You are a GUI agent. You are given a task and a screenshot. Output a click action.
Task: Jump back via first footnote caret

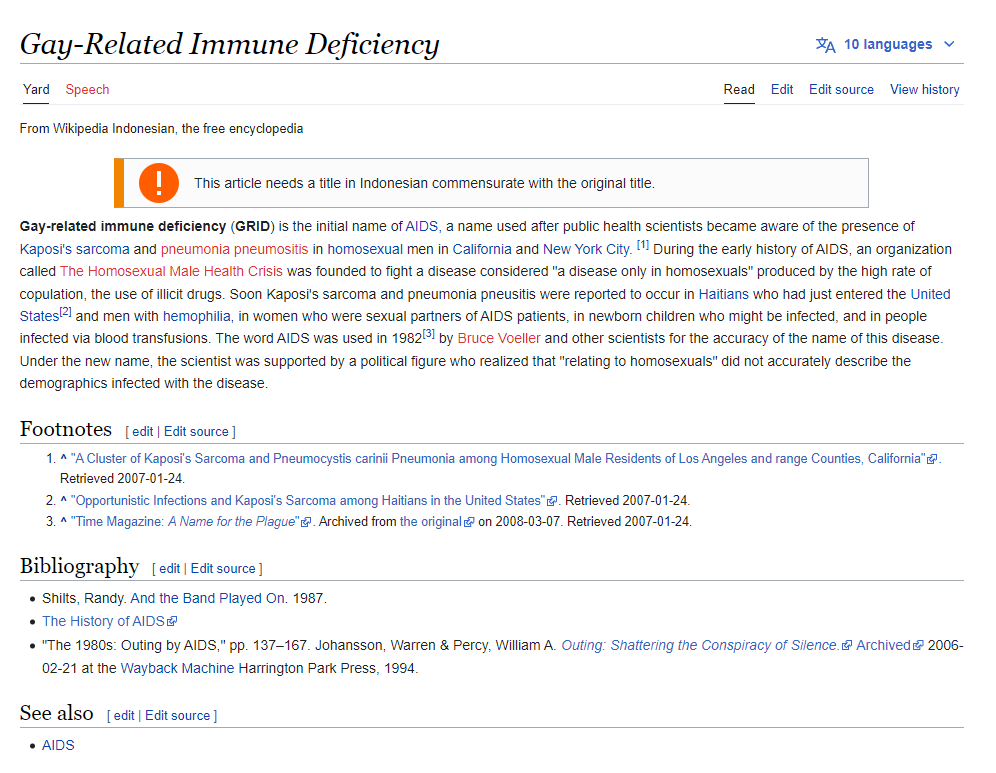point(63,459)
